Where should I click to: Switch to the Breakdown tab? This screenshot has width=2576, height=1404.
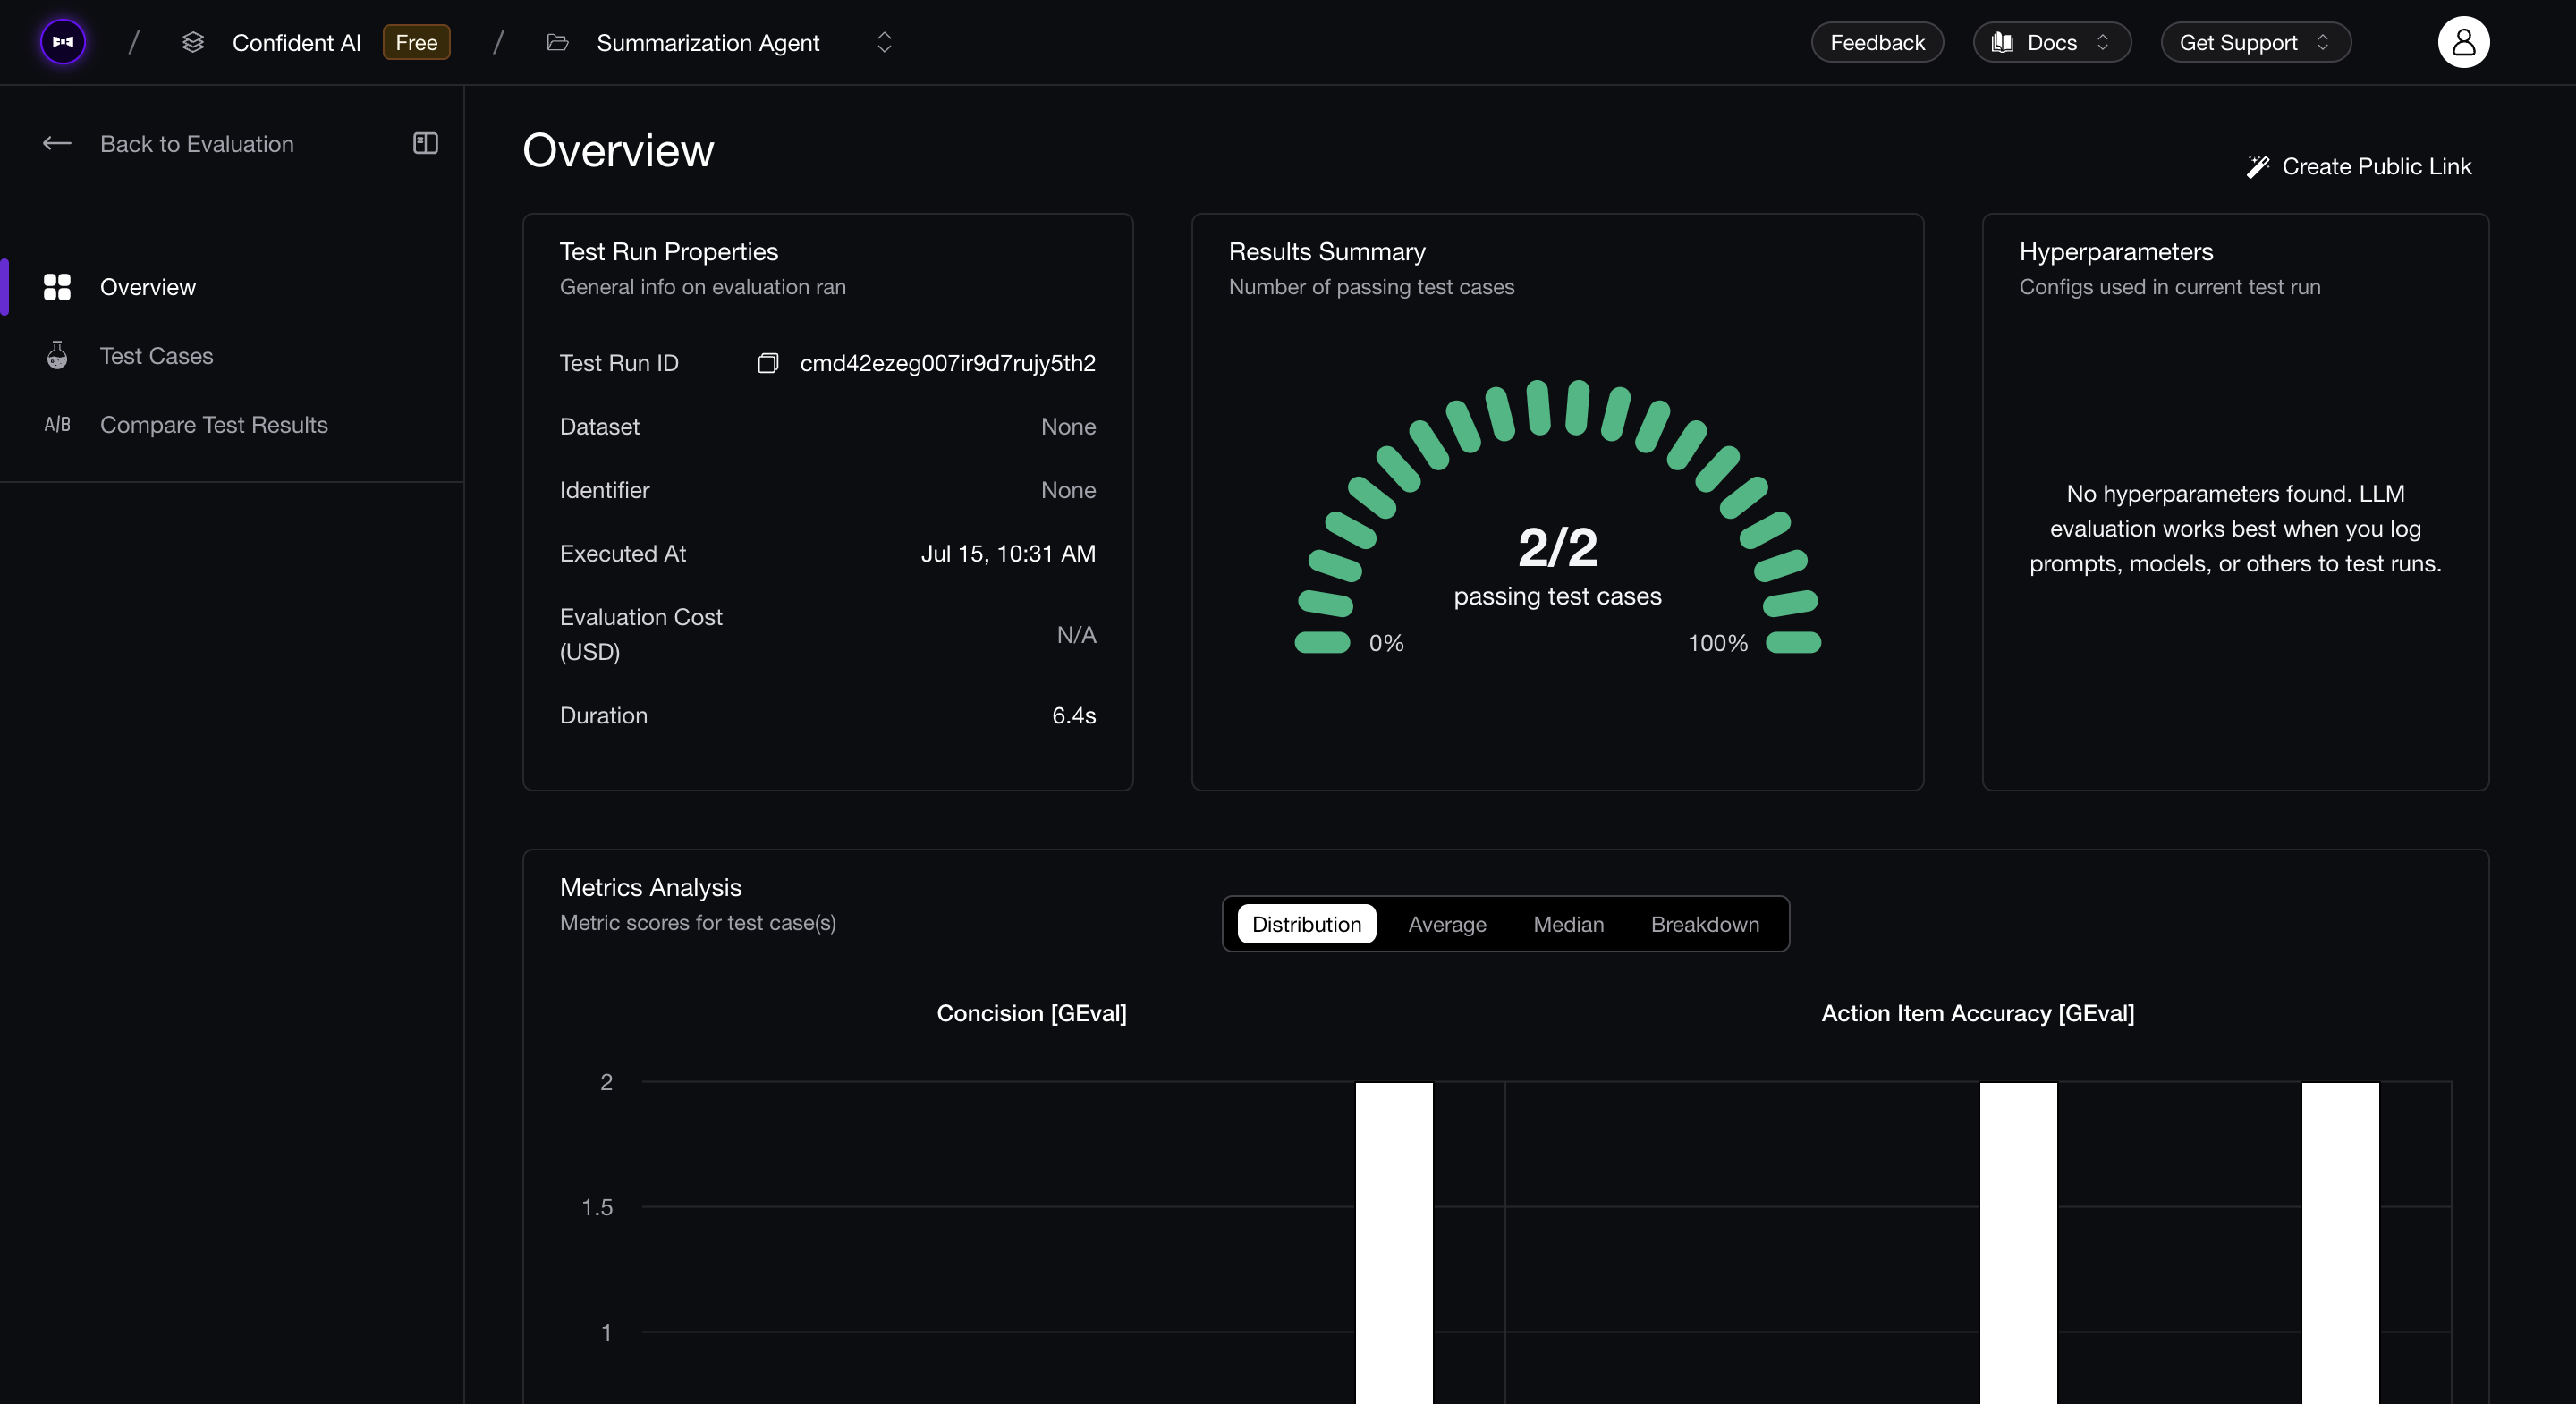pyautogui.click(x=1705, y=924)
